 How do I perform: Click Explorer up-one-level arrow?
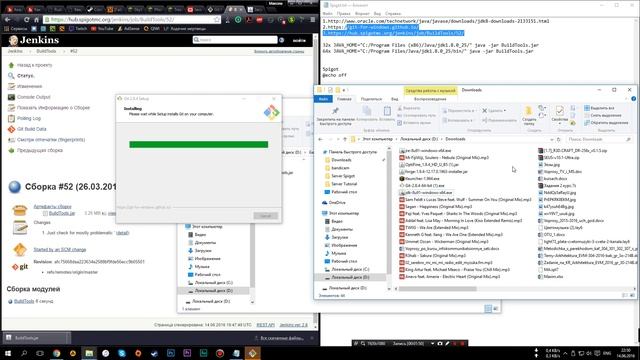click(x=345, y=139)
